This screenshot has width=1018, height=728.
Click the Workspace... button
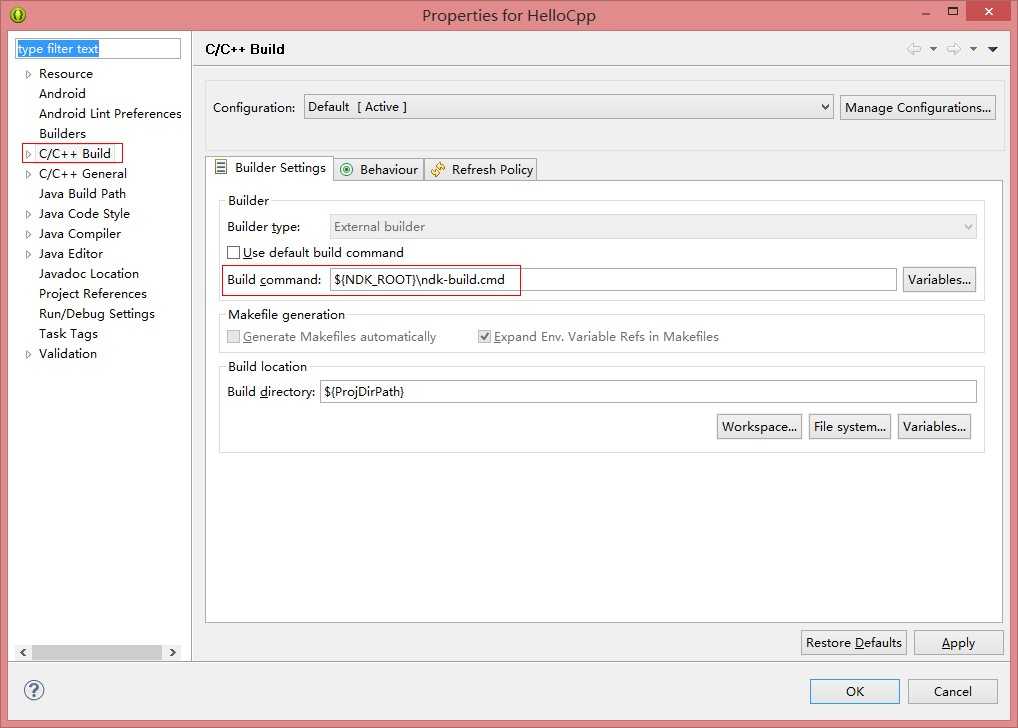(759, 427)
